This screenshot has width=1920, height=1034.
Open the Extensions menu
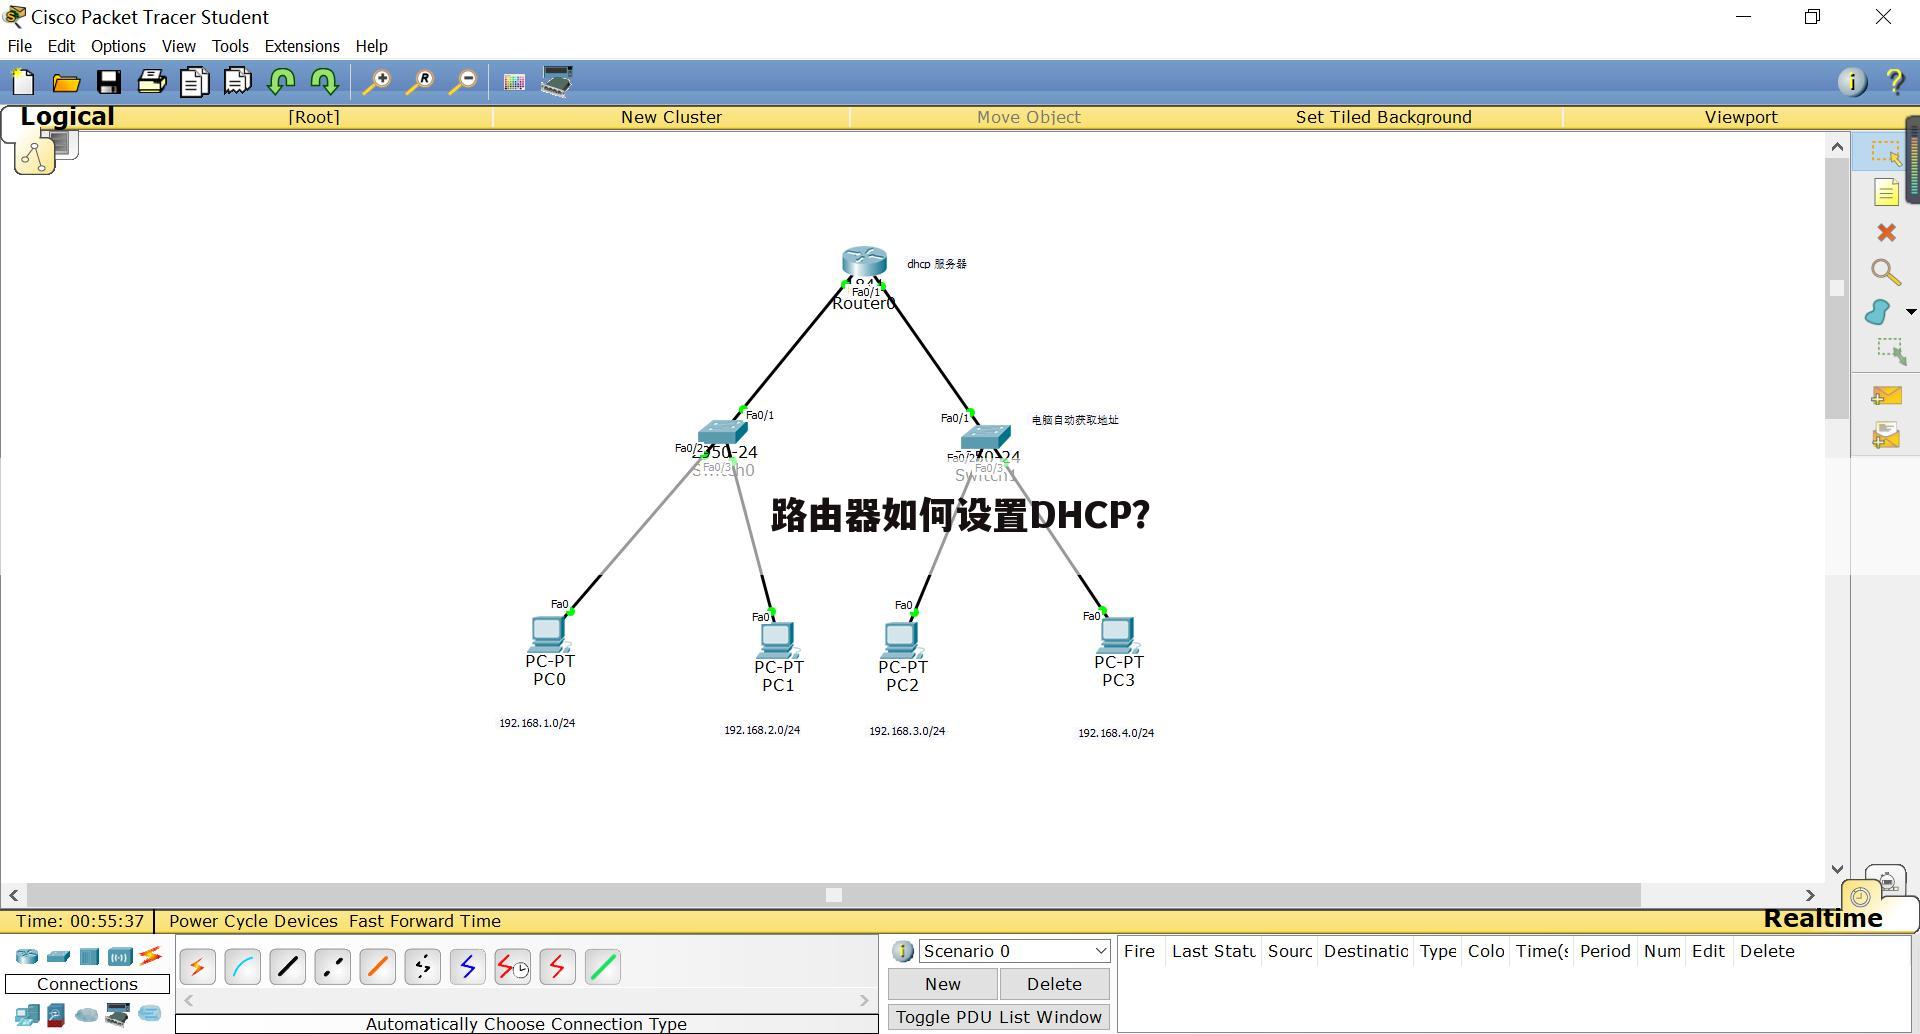click(302, 46)
